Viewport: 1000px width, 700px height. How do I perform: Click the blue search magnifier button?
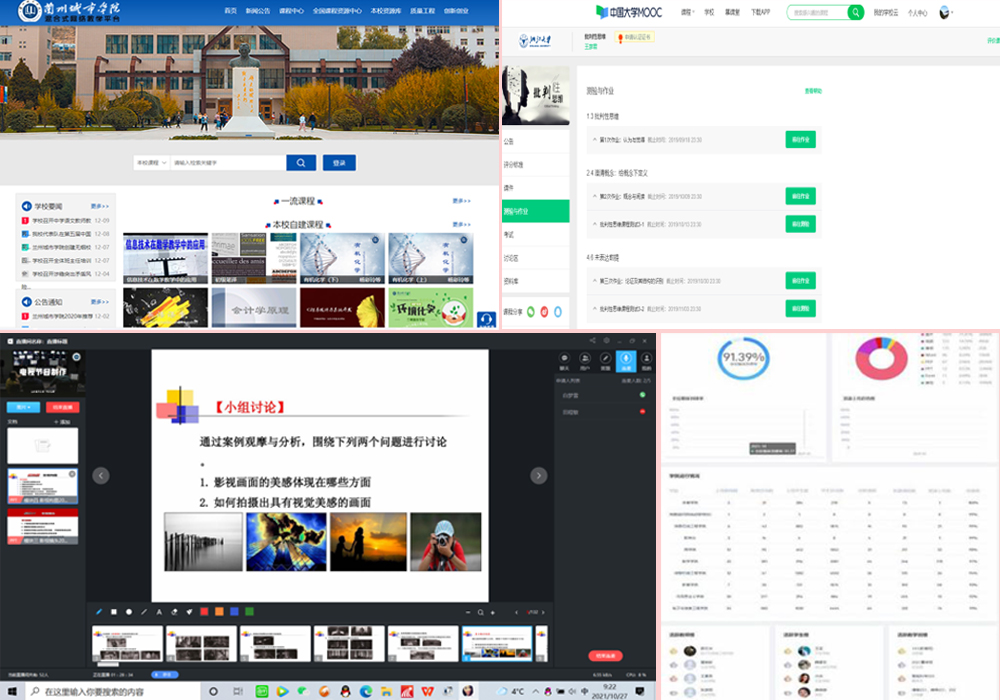click(x=300, y=163)
